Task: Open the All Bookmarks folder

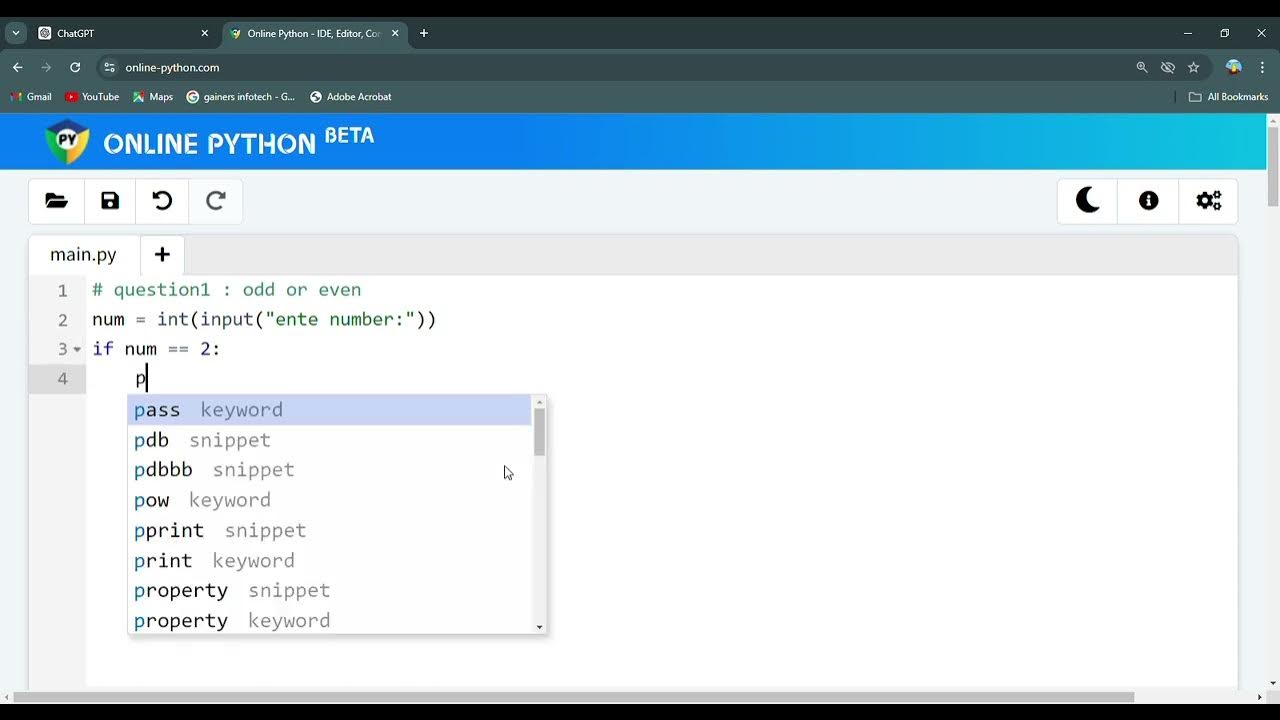Action: [x=1229, y=97]
